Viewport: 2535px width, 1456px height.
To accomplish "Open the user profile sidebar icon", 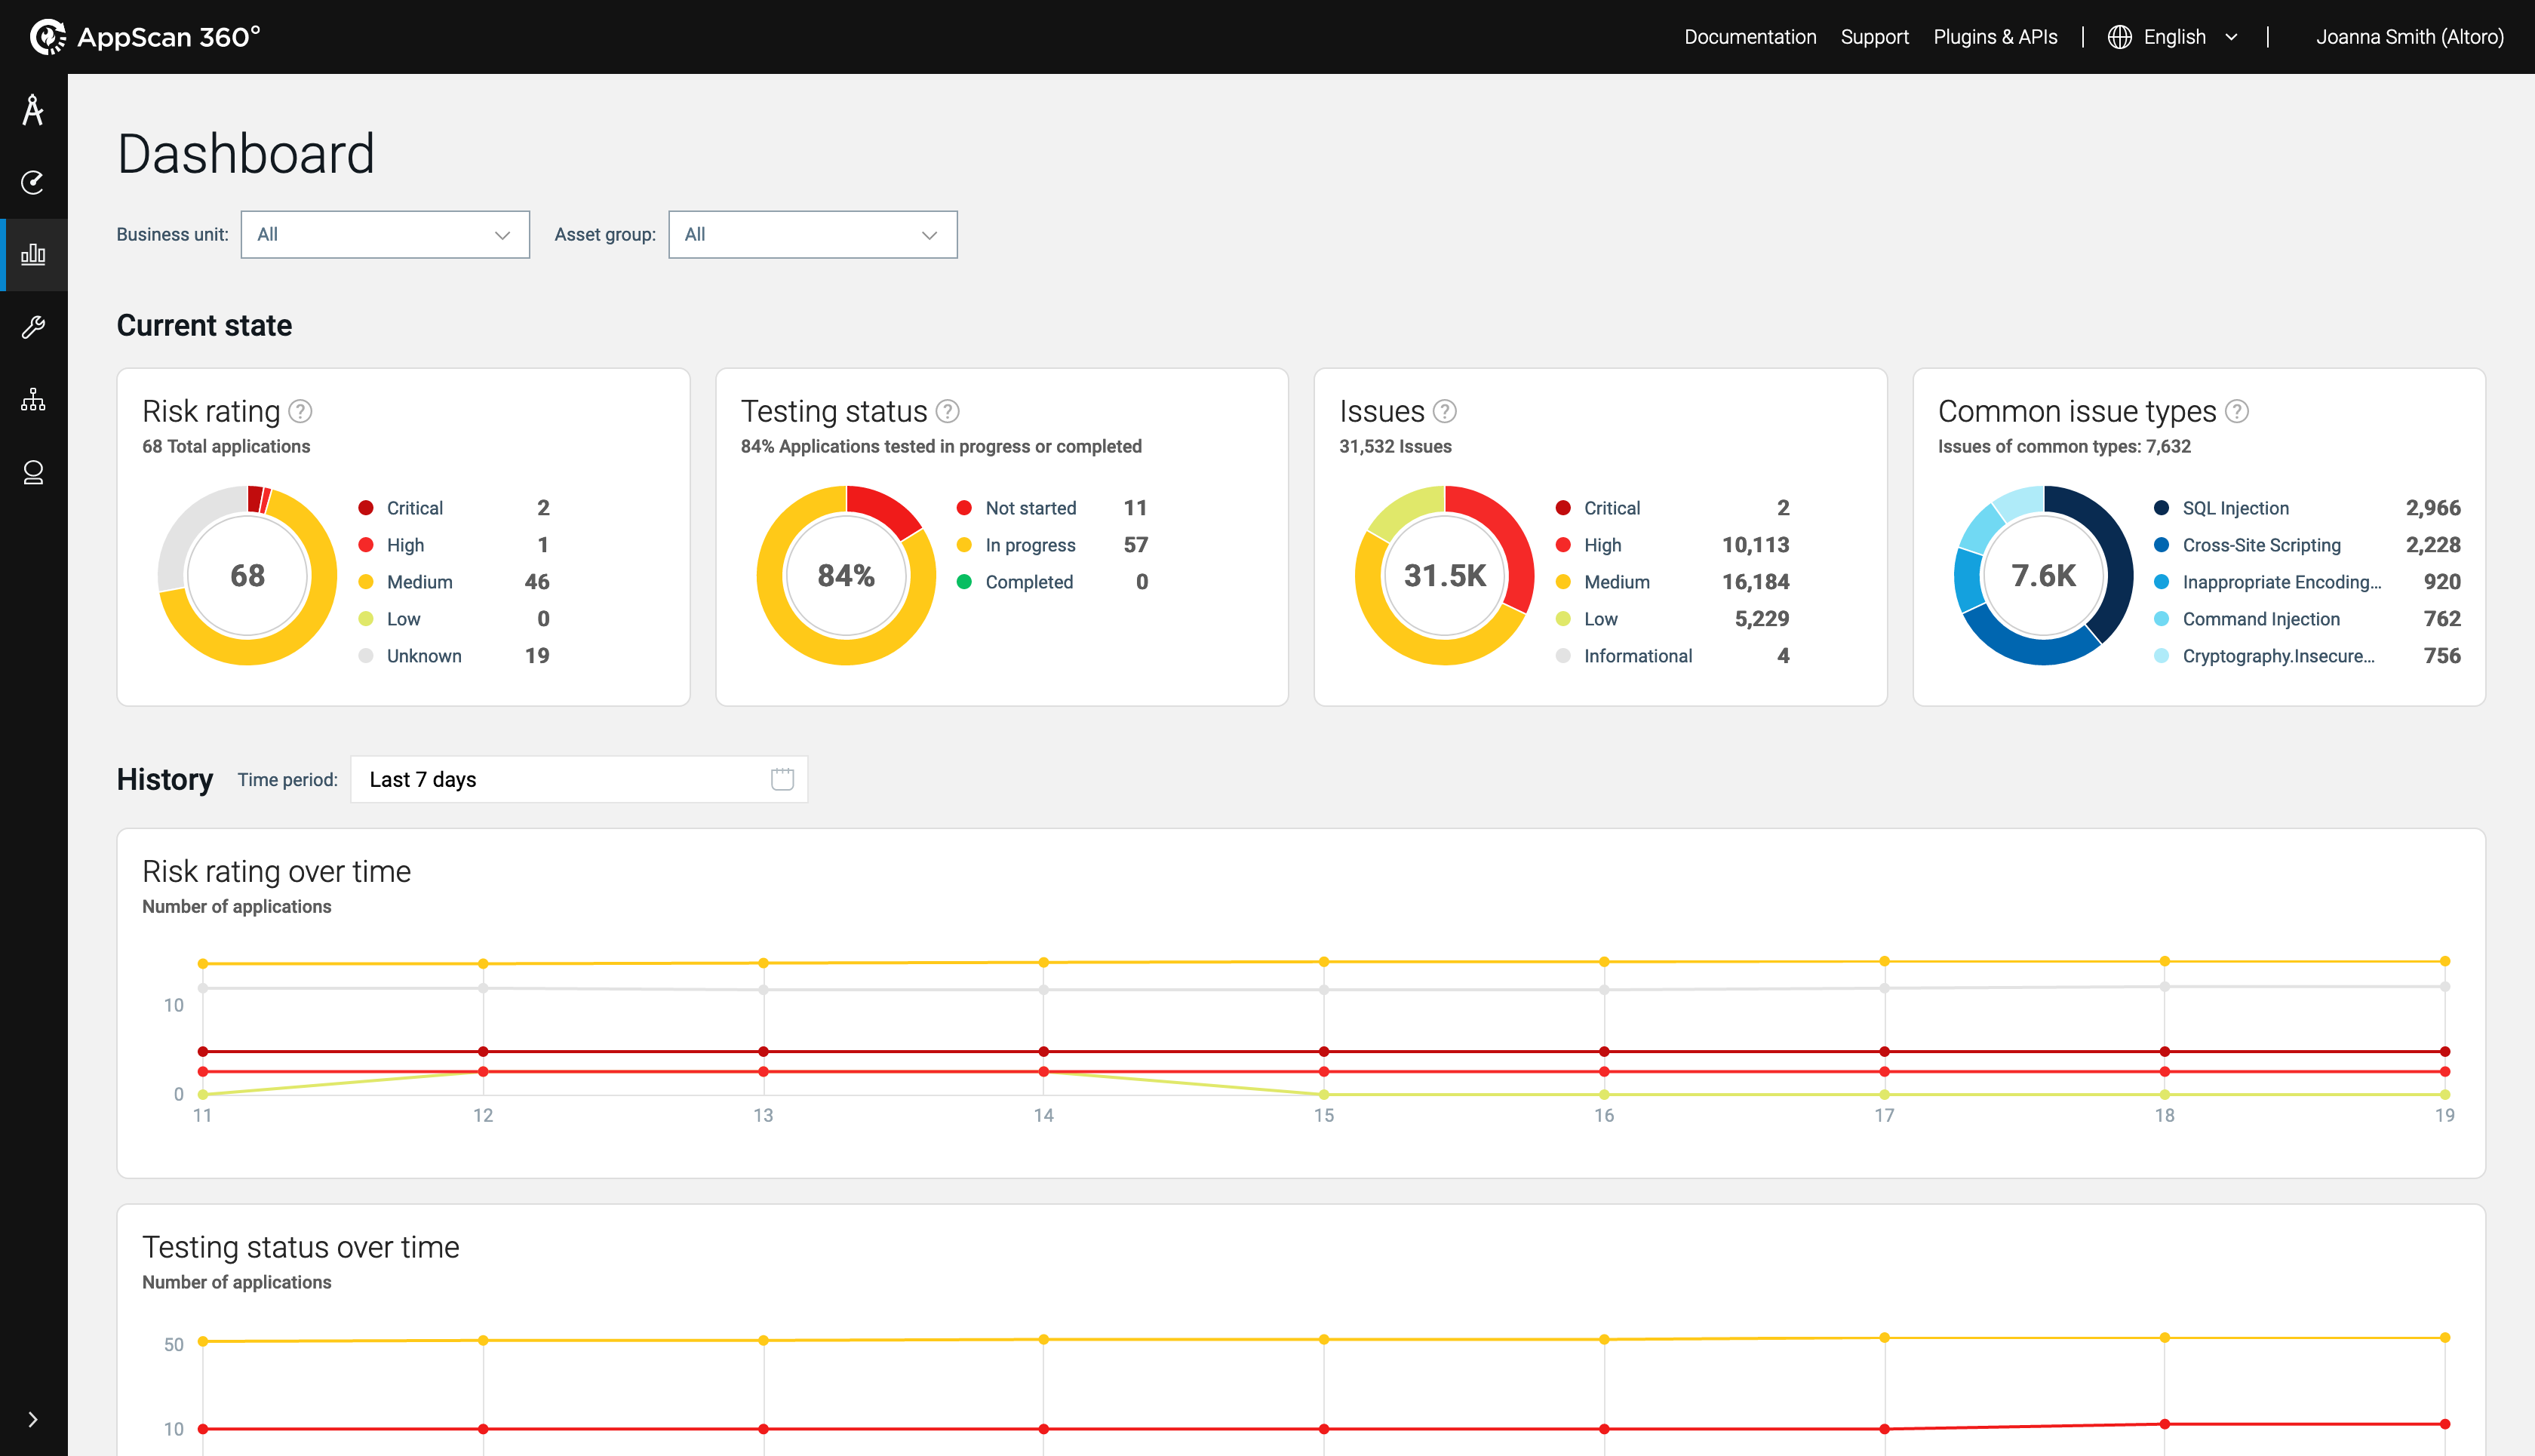I will (x=33, y=472).
